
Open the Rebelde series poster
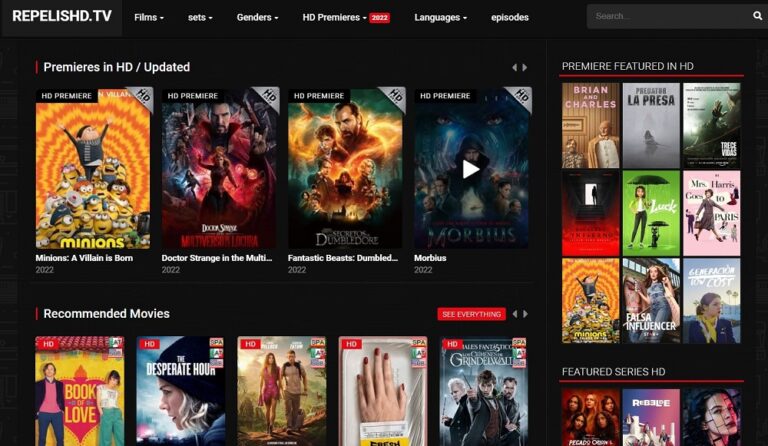[651, 418]
